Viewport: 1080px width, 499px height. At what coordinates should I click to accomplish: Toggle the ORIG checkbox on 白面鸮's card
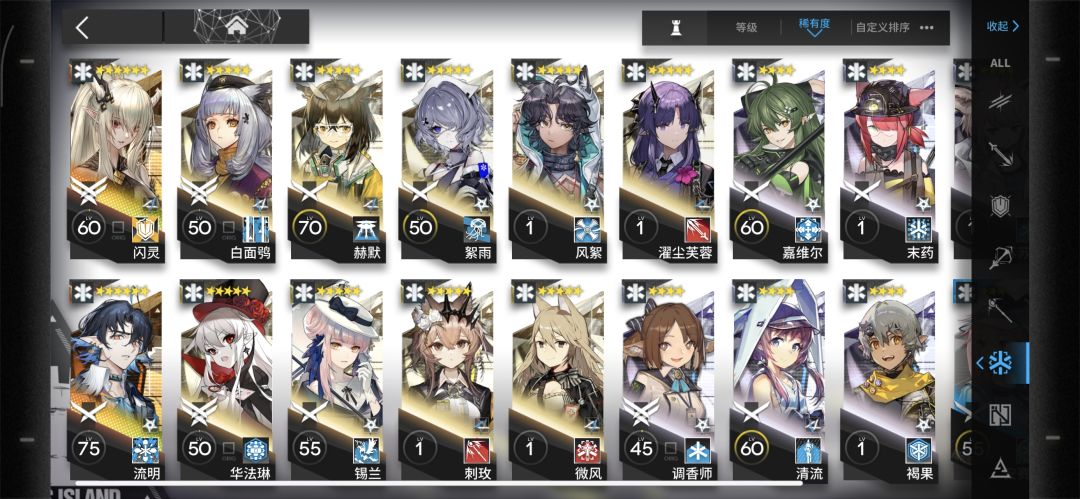click(229, 227)
